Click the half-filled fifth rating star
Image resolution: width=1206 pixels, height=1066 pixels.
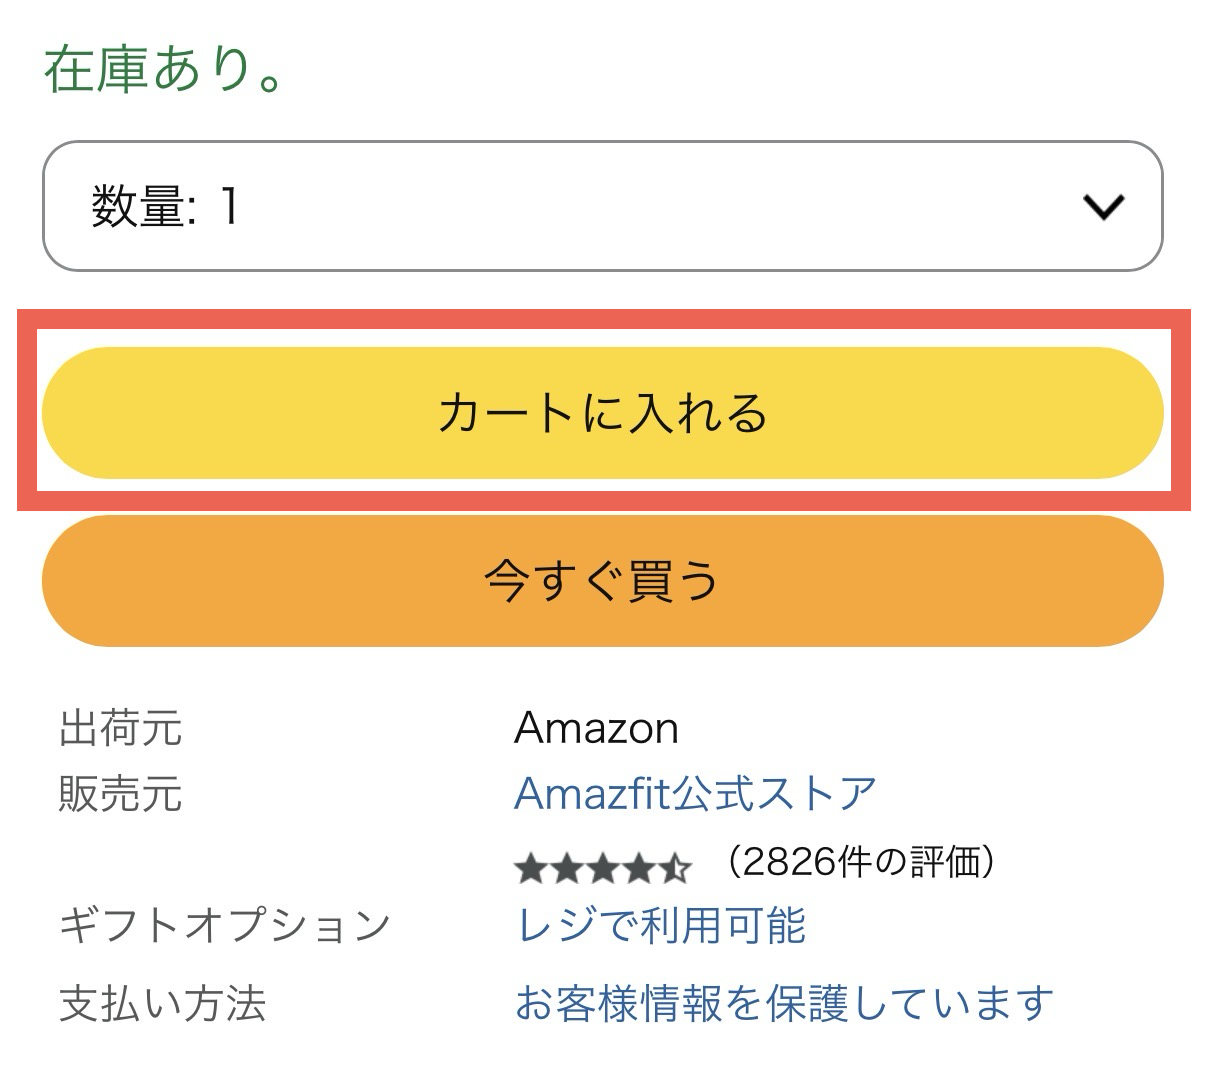675,868
